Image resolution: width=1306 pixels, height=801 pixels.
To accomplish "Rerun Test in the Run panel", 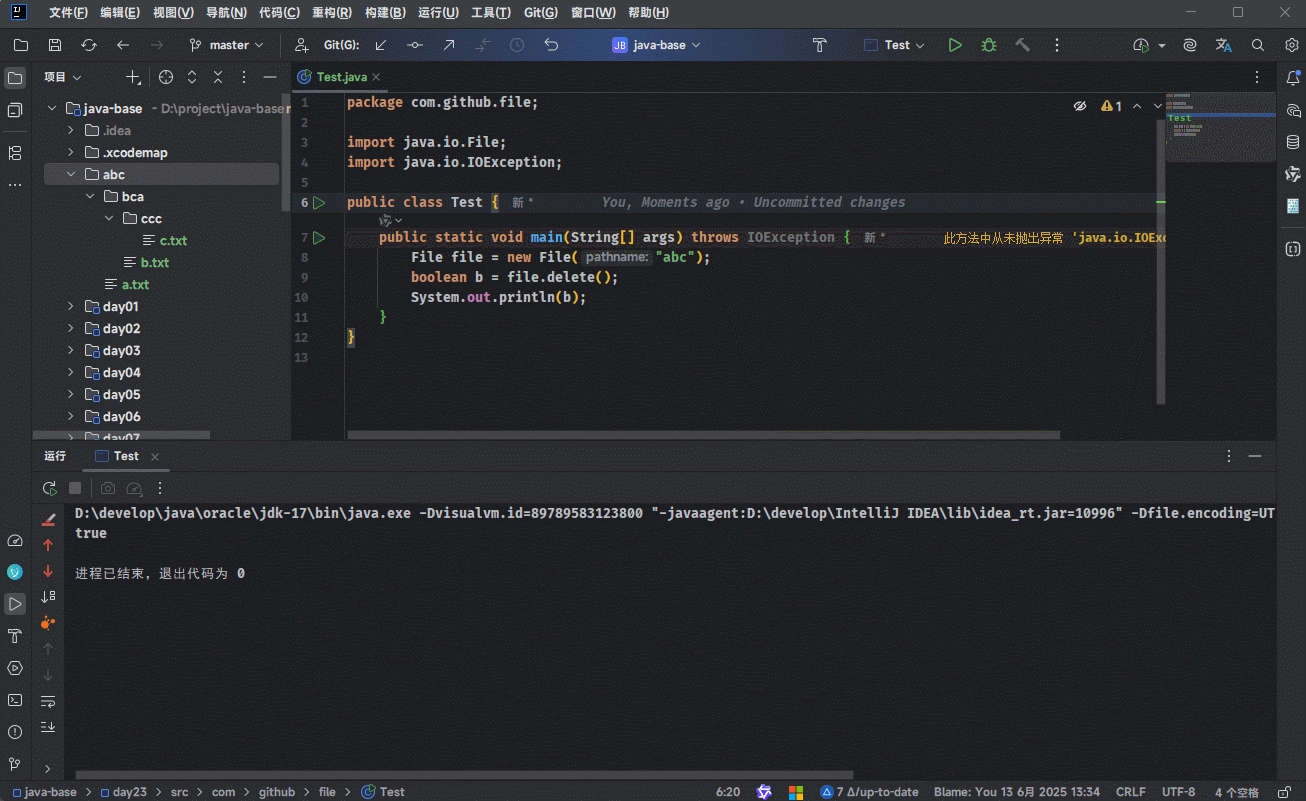I will (49, 488).
